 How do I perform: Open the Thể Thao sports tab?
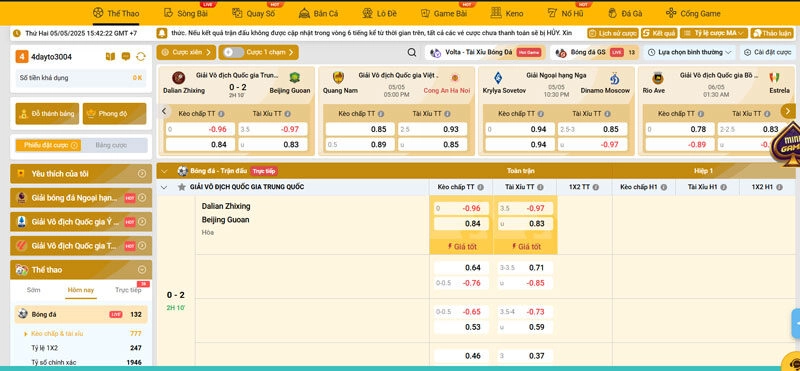[x=116, y=13]
